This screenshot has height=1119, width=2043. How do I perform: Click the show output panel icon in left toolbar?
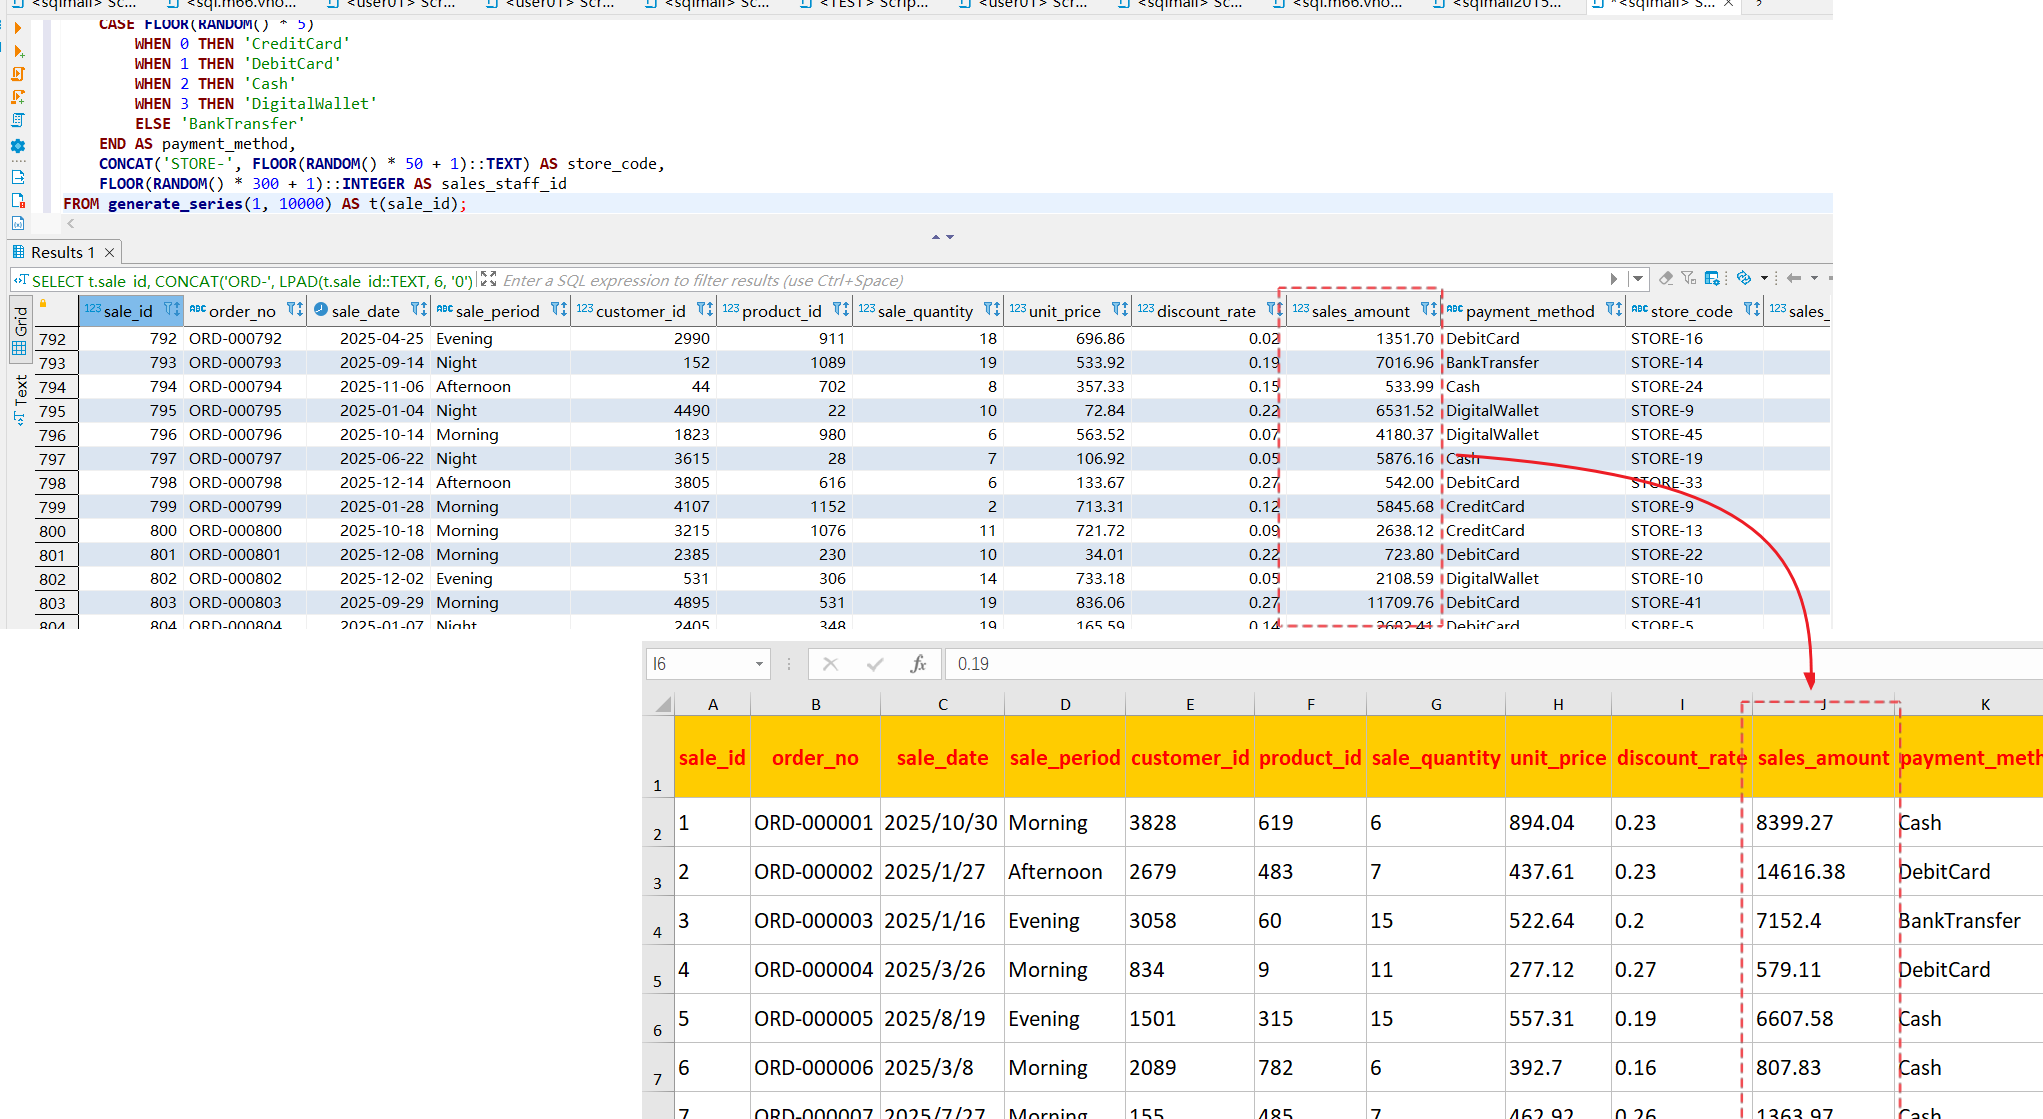click(17, 177)
